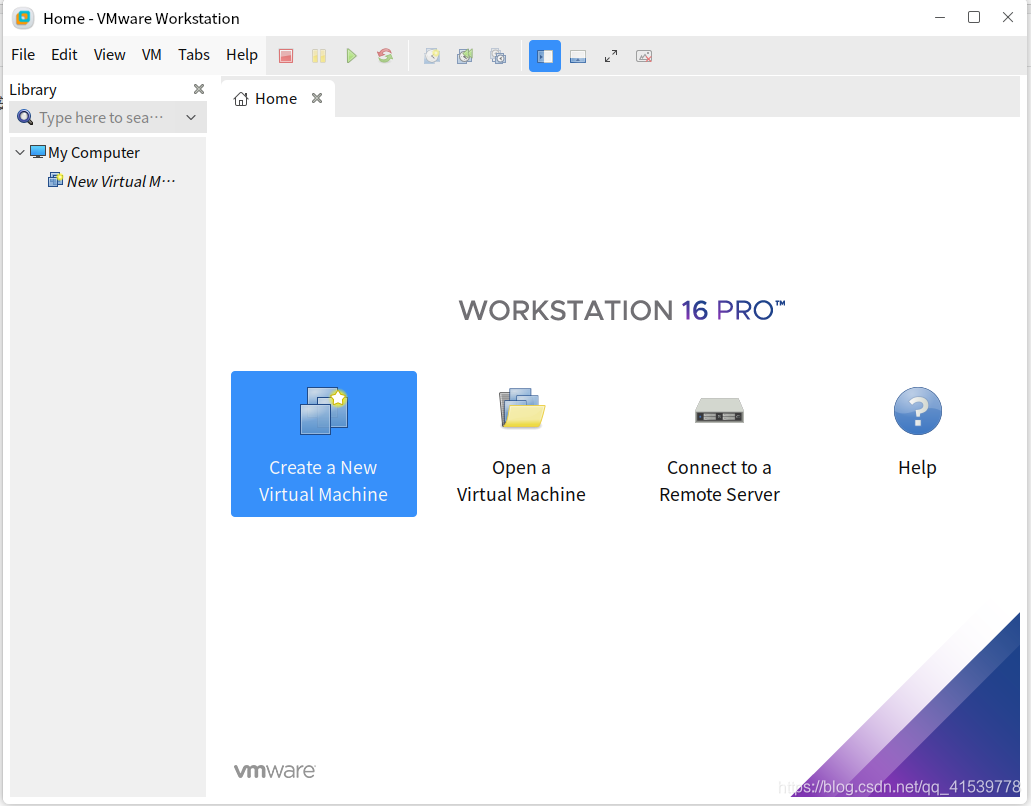
Task: Click the VMware Workstation title bar app icon
Action: tap(23, 18)
